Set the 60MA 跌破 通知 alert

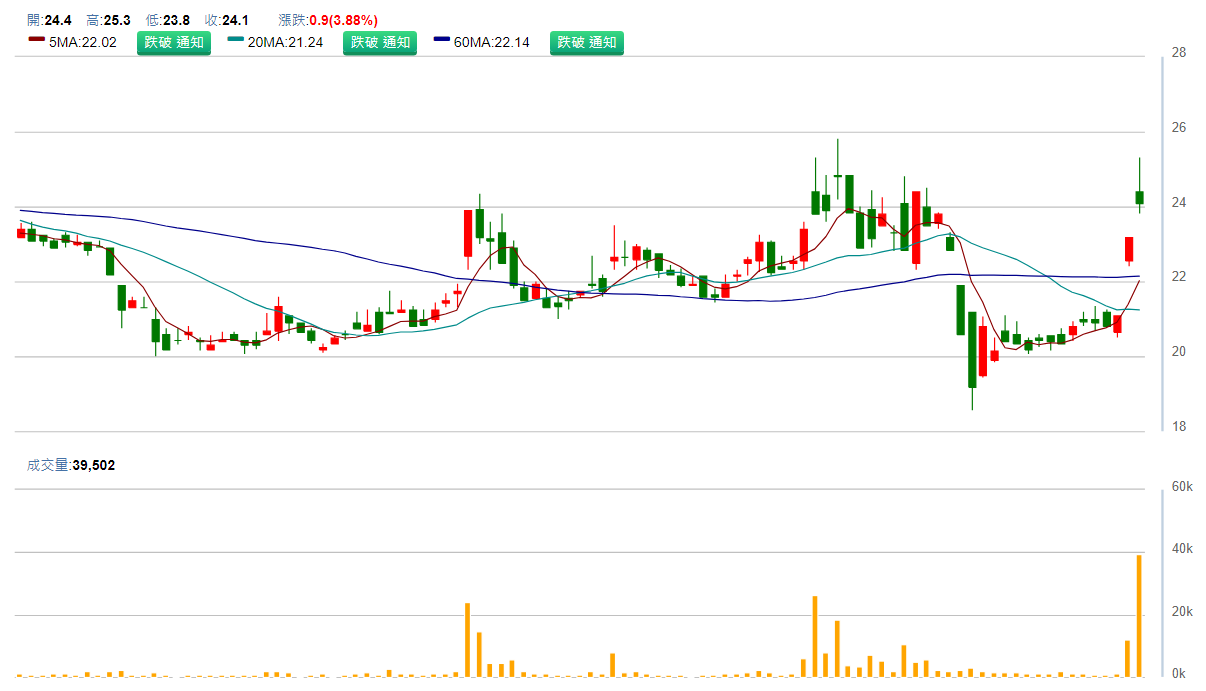(x=587, y=42)
